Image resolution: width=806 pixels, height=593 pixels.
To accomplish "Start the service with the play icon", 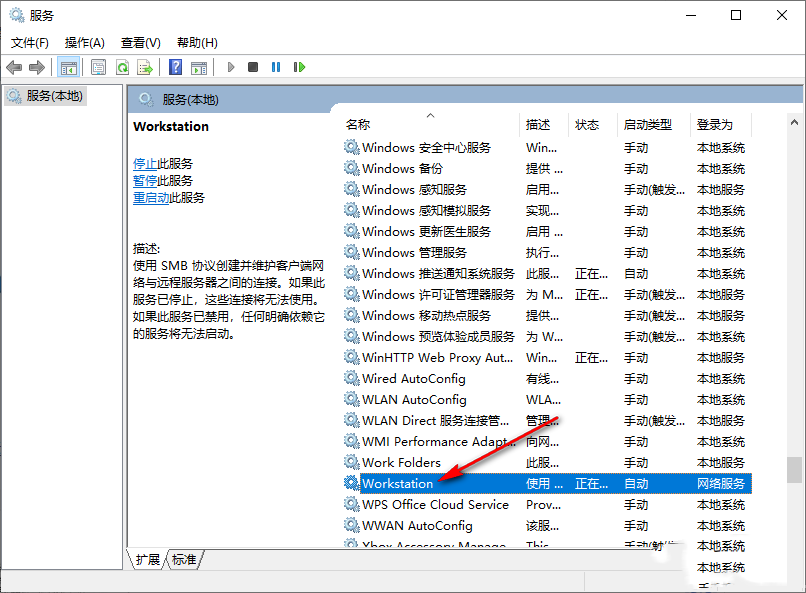I will pyautogui.click(x=230, y=67).
